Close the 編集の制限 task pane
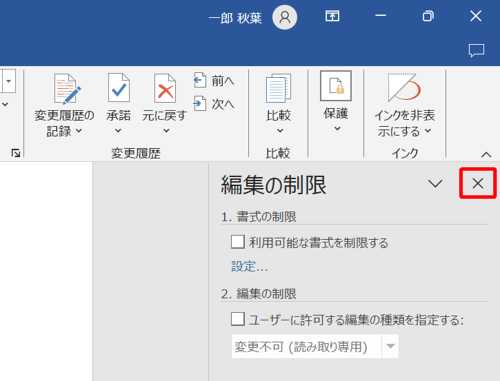 (478, 183)
